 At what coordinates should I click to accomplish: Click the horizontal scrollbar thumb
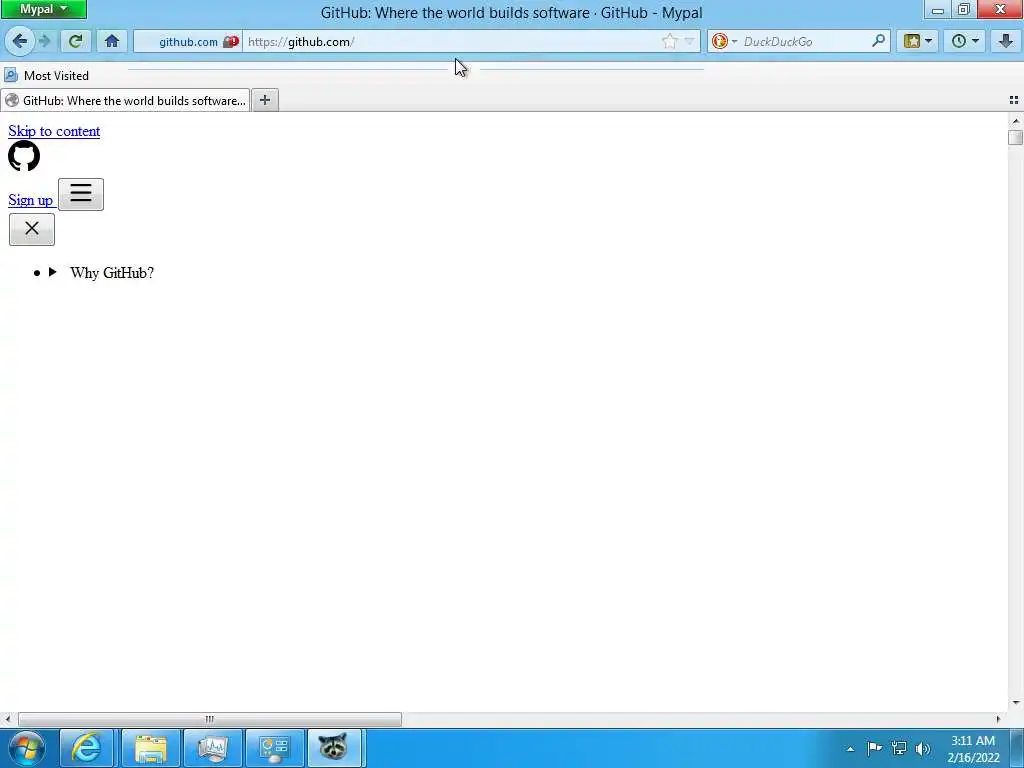click(210, 719)
